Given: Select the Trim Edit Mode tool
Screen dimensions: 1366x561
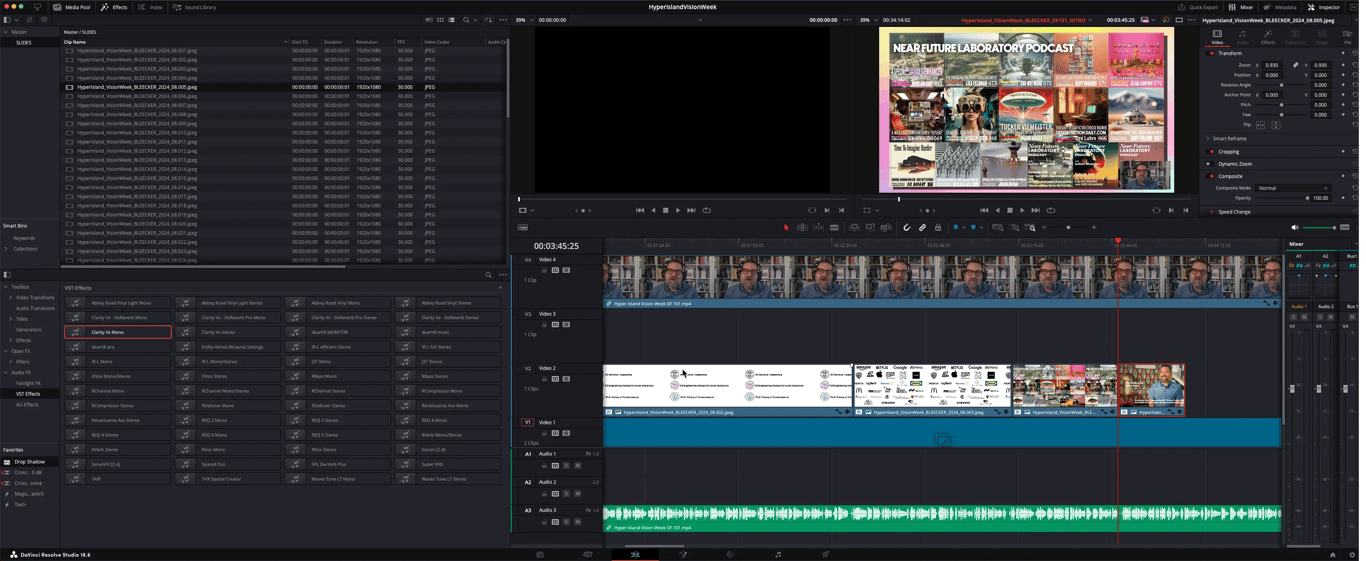Looking at the screenshot, I should 802,228.
